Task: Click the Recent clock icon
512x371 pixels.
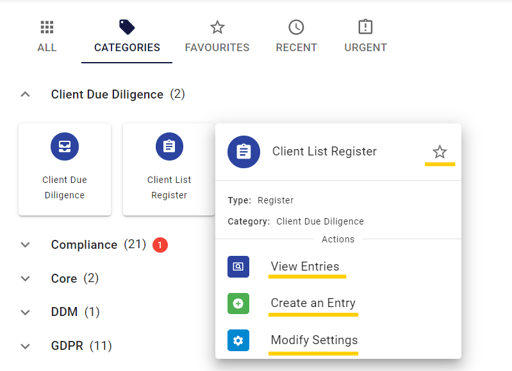Action: pyautogui.click(x=296, y=27)
